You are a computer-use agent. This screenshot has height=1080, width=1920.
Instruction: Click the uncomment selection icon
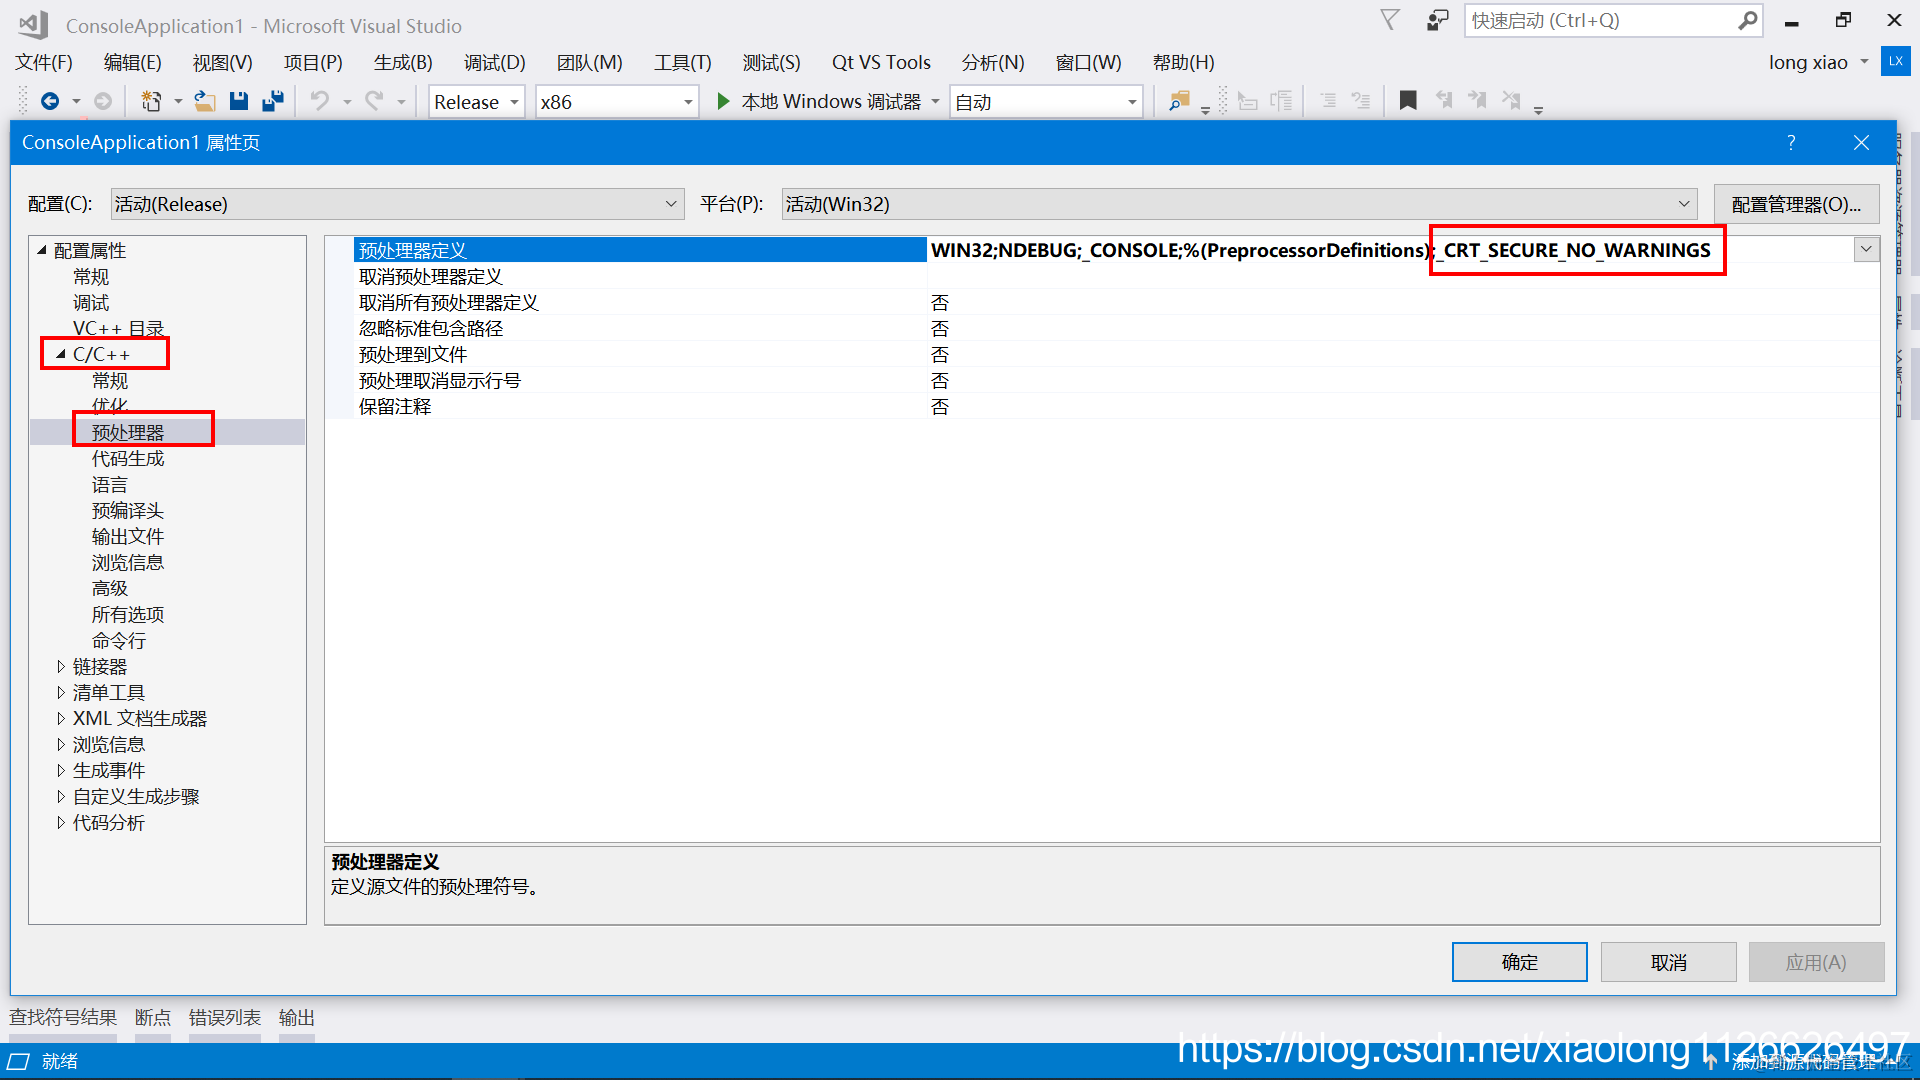click(1361, 101)
